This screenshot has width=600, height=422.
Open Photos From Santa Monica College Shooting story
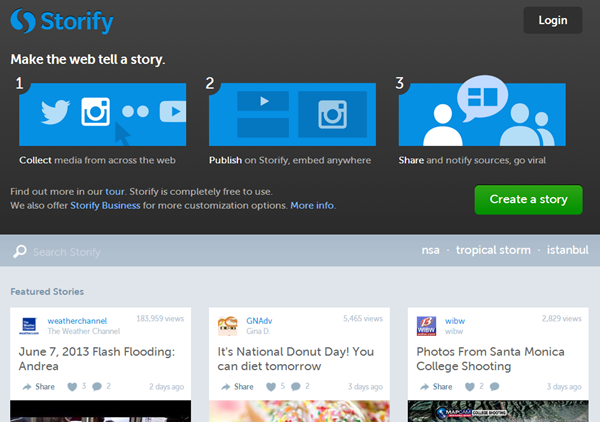490,359
